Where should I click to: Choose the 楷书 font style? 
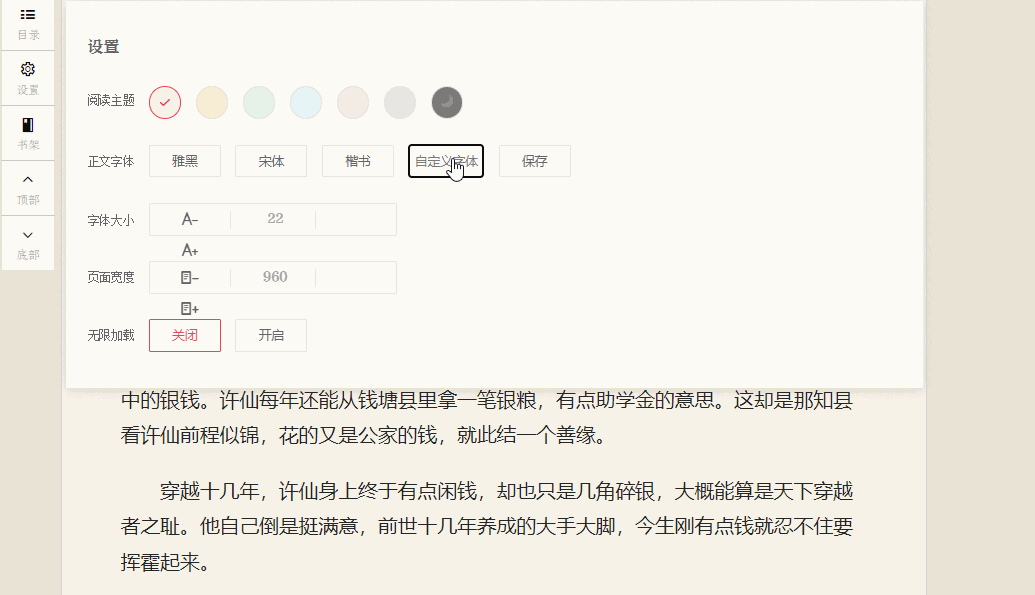[x=357, y=160]
